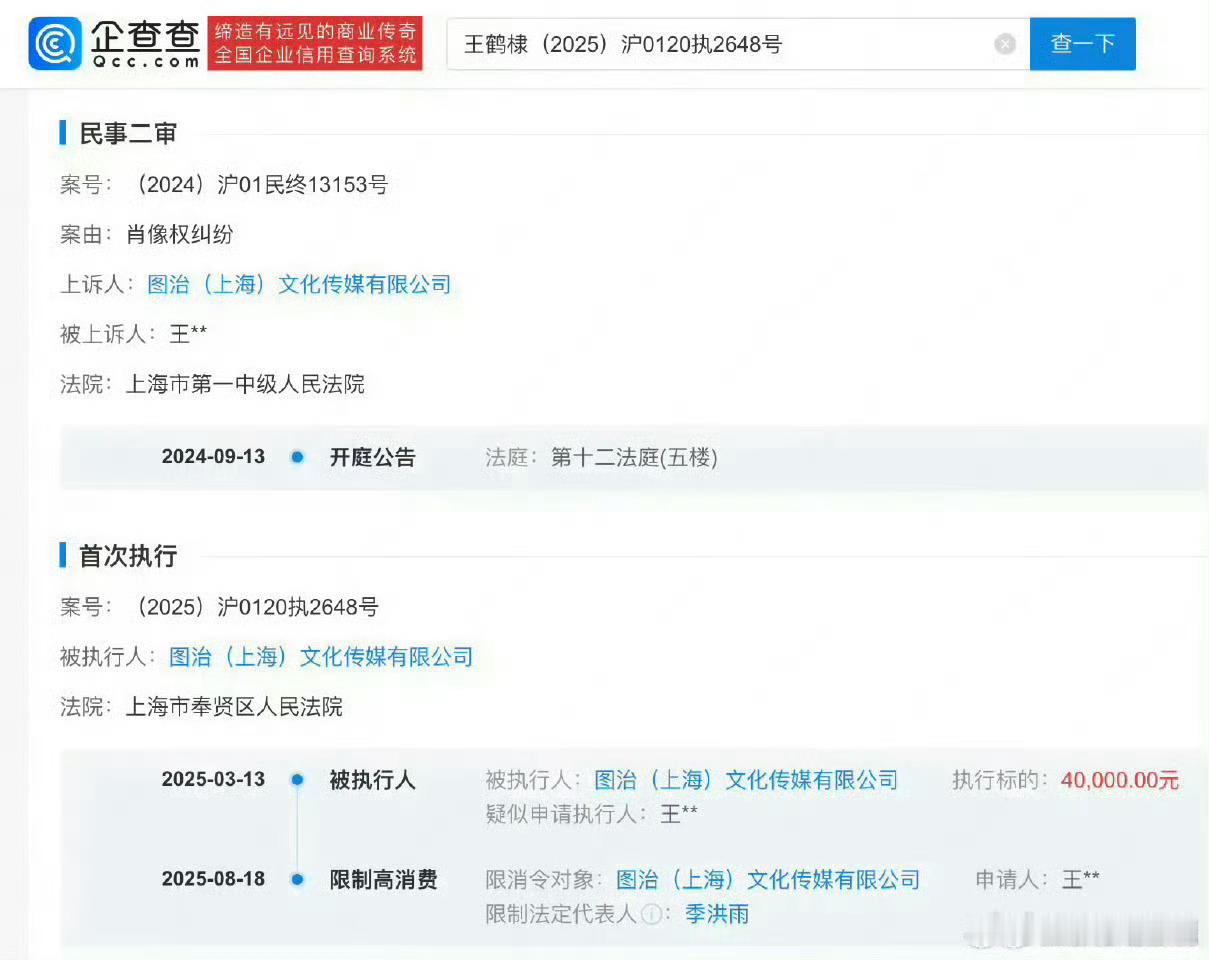The width and height of the screenshot is (1209, 960).
Task: Click date 2025-03-13
Action: pos(213,780)
